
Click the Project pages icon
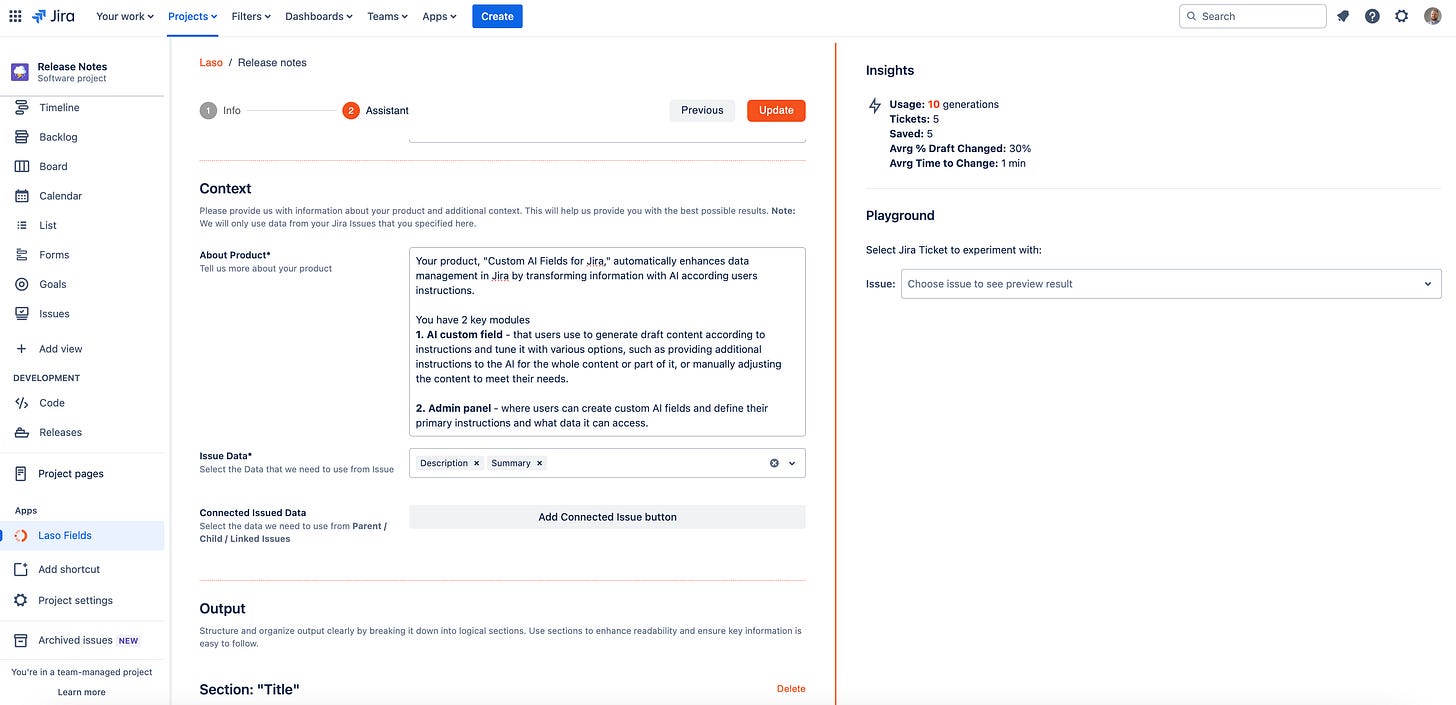tap(21, 474)
